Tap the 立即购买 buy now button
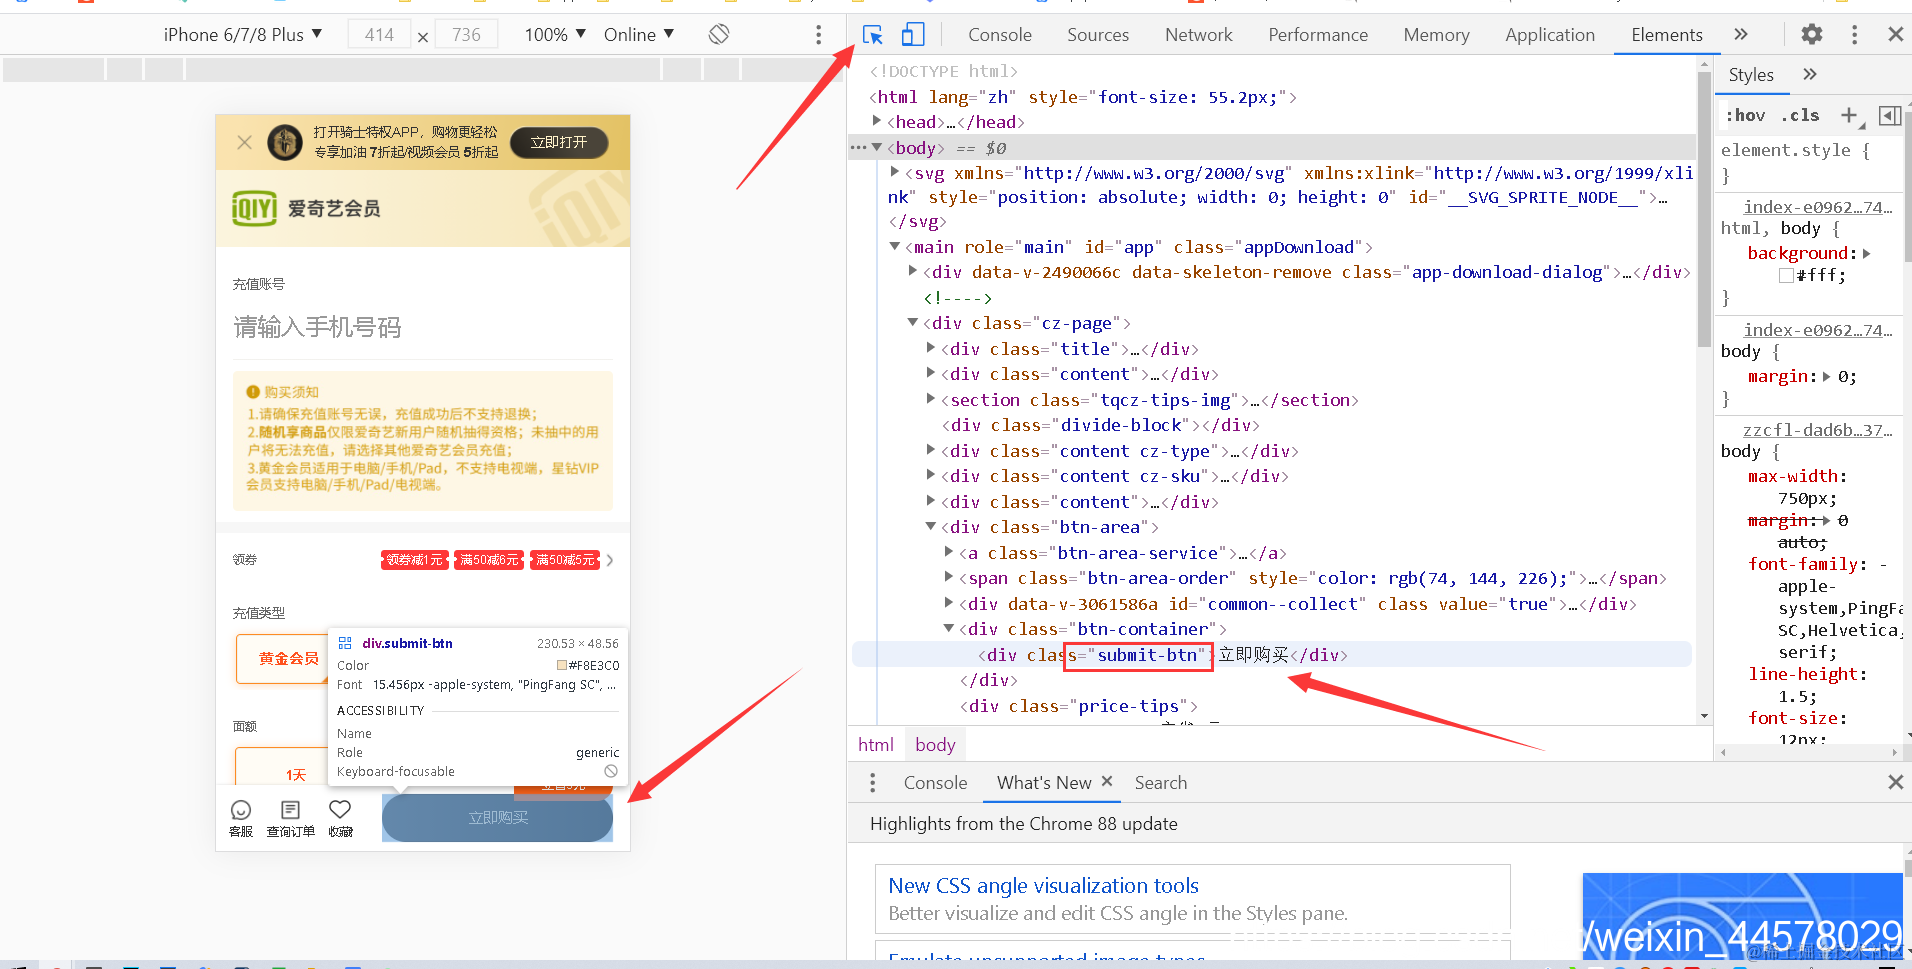Viewport: 1912px width, 969px height. (497, 818)
